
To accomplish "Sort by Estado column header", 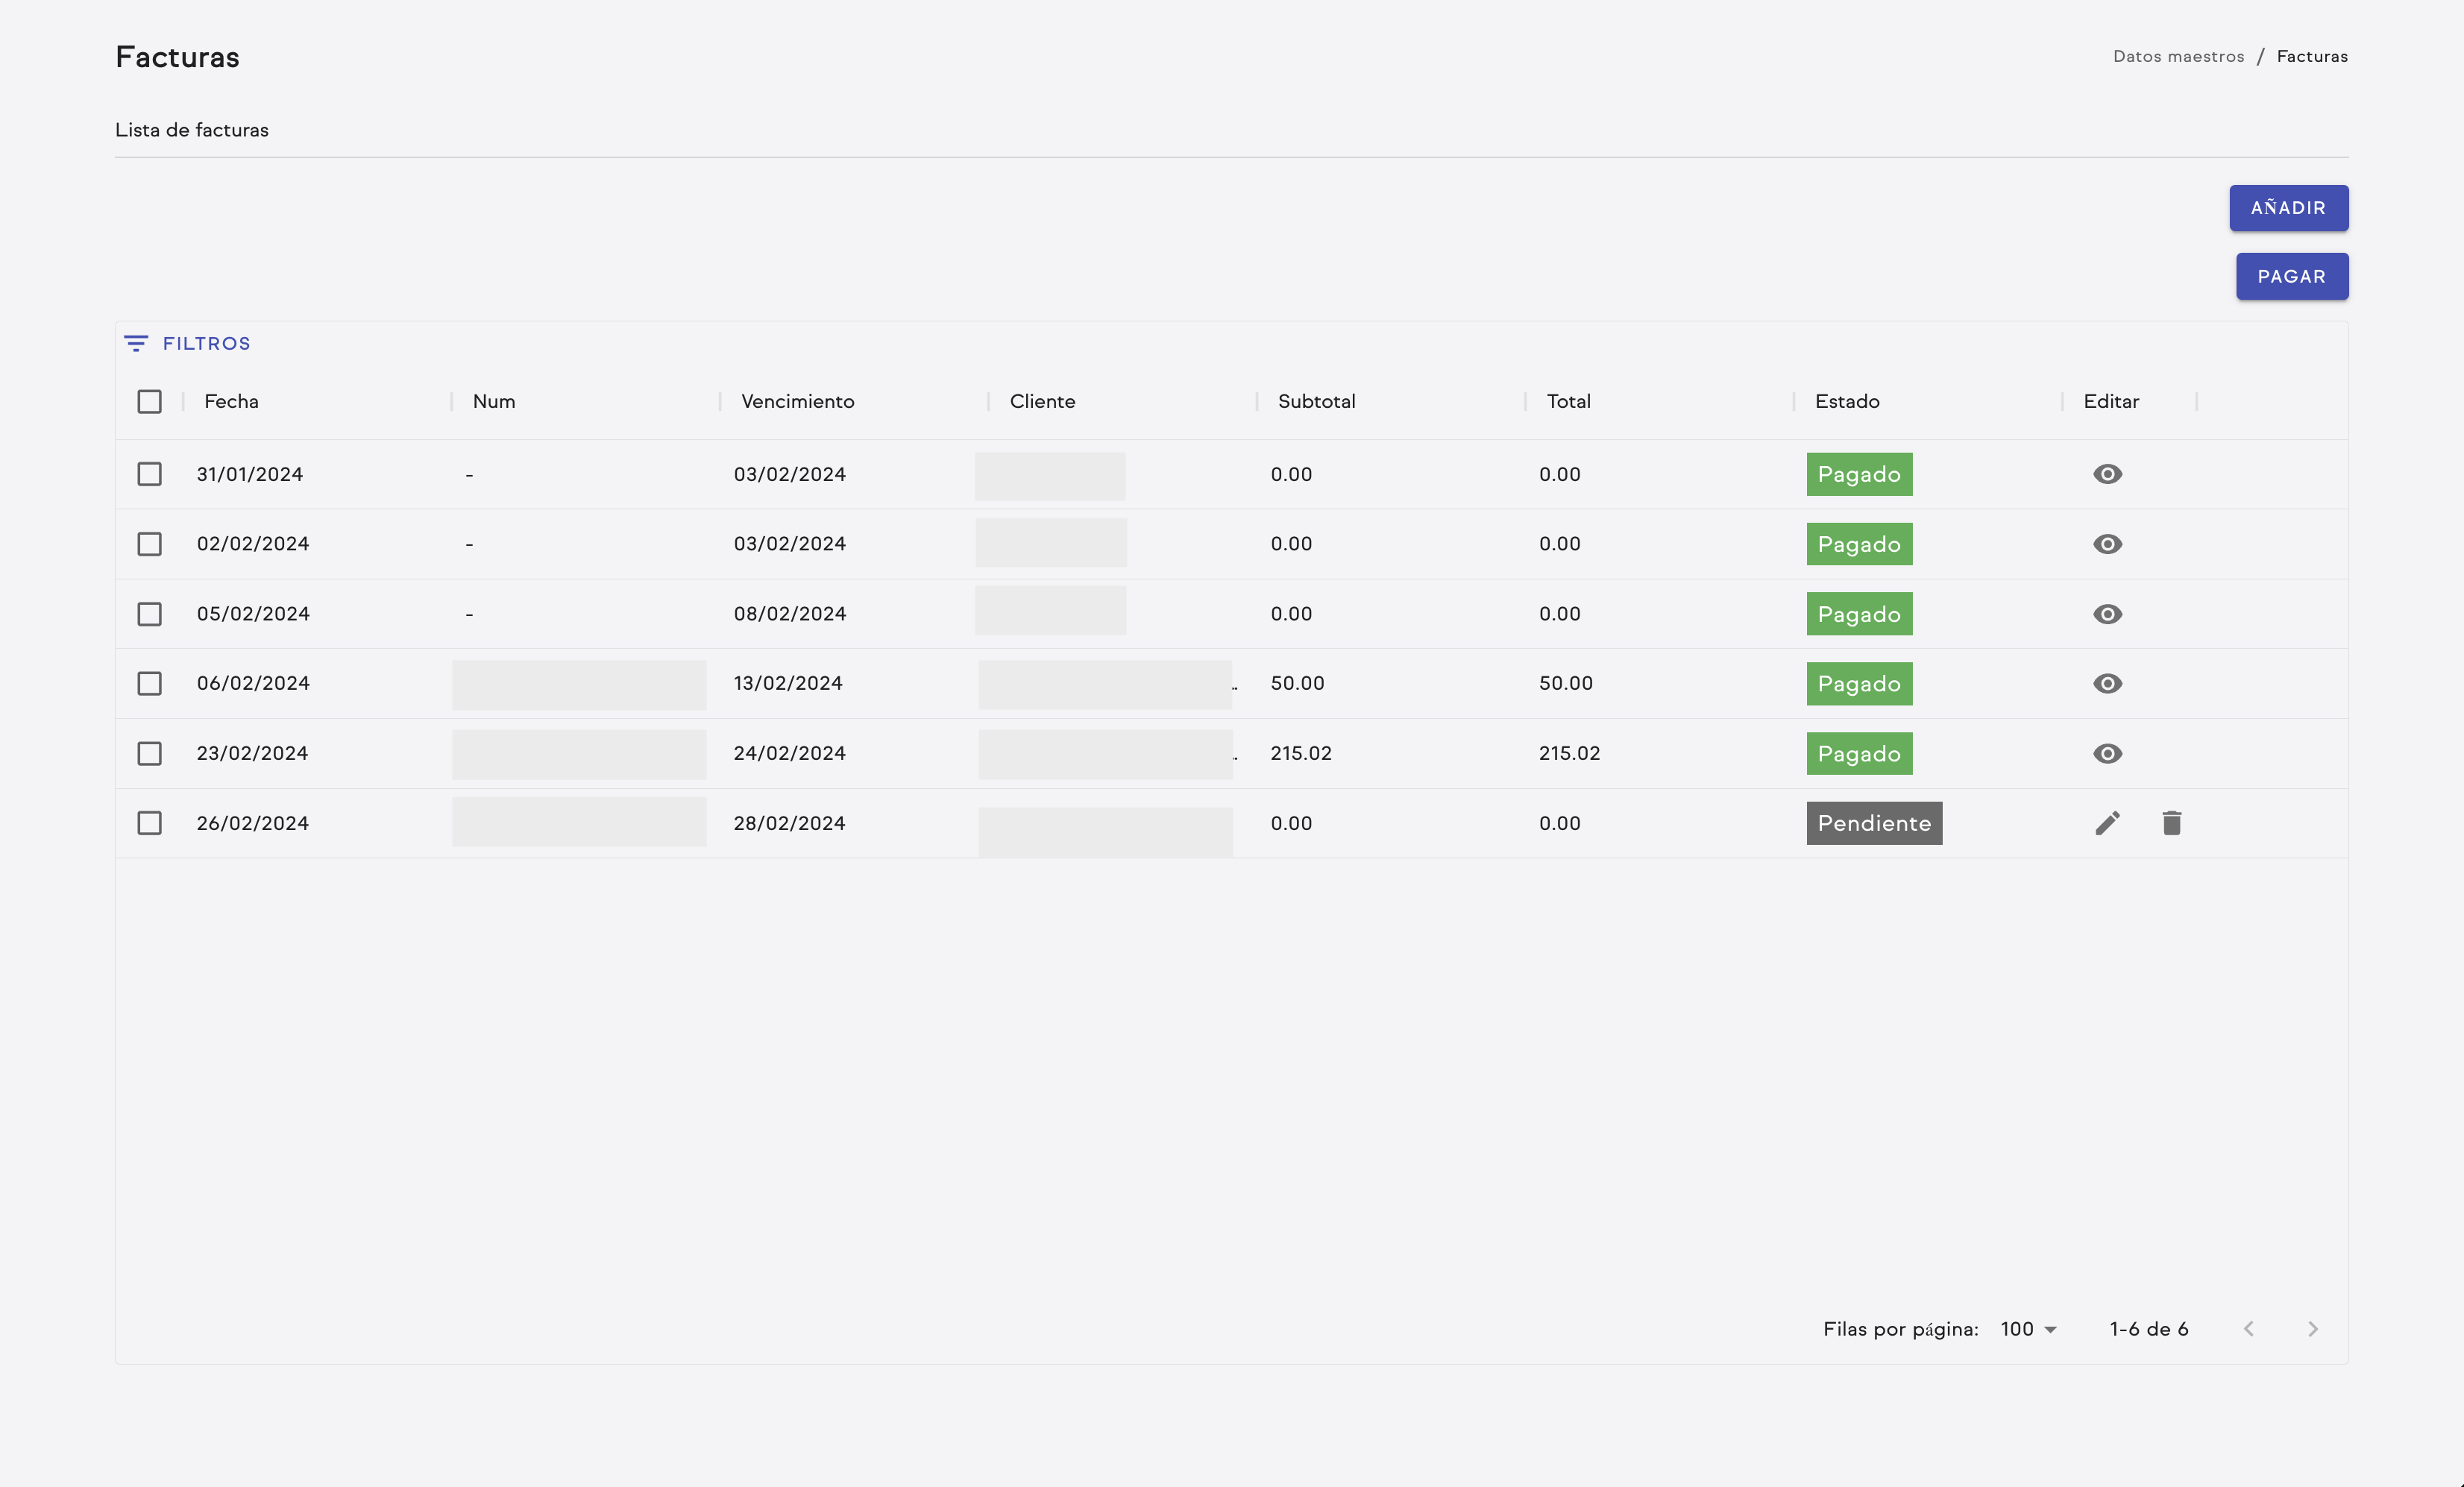I will pyautogui.click(x=1846, y=401).
